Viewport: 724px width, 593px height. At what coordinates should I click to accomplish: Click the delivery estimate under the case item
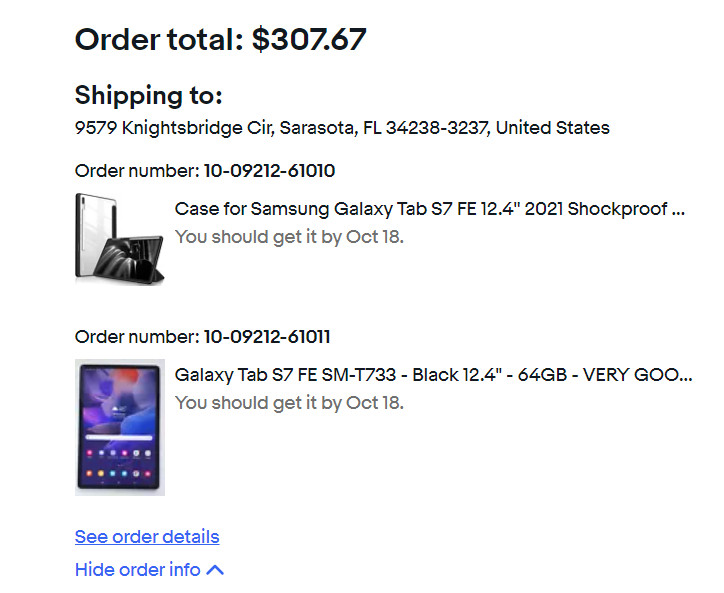coord(289,237)
